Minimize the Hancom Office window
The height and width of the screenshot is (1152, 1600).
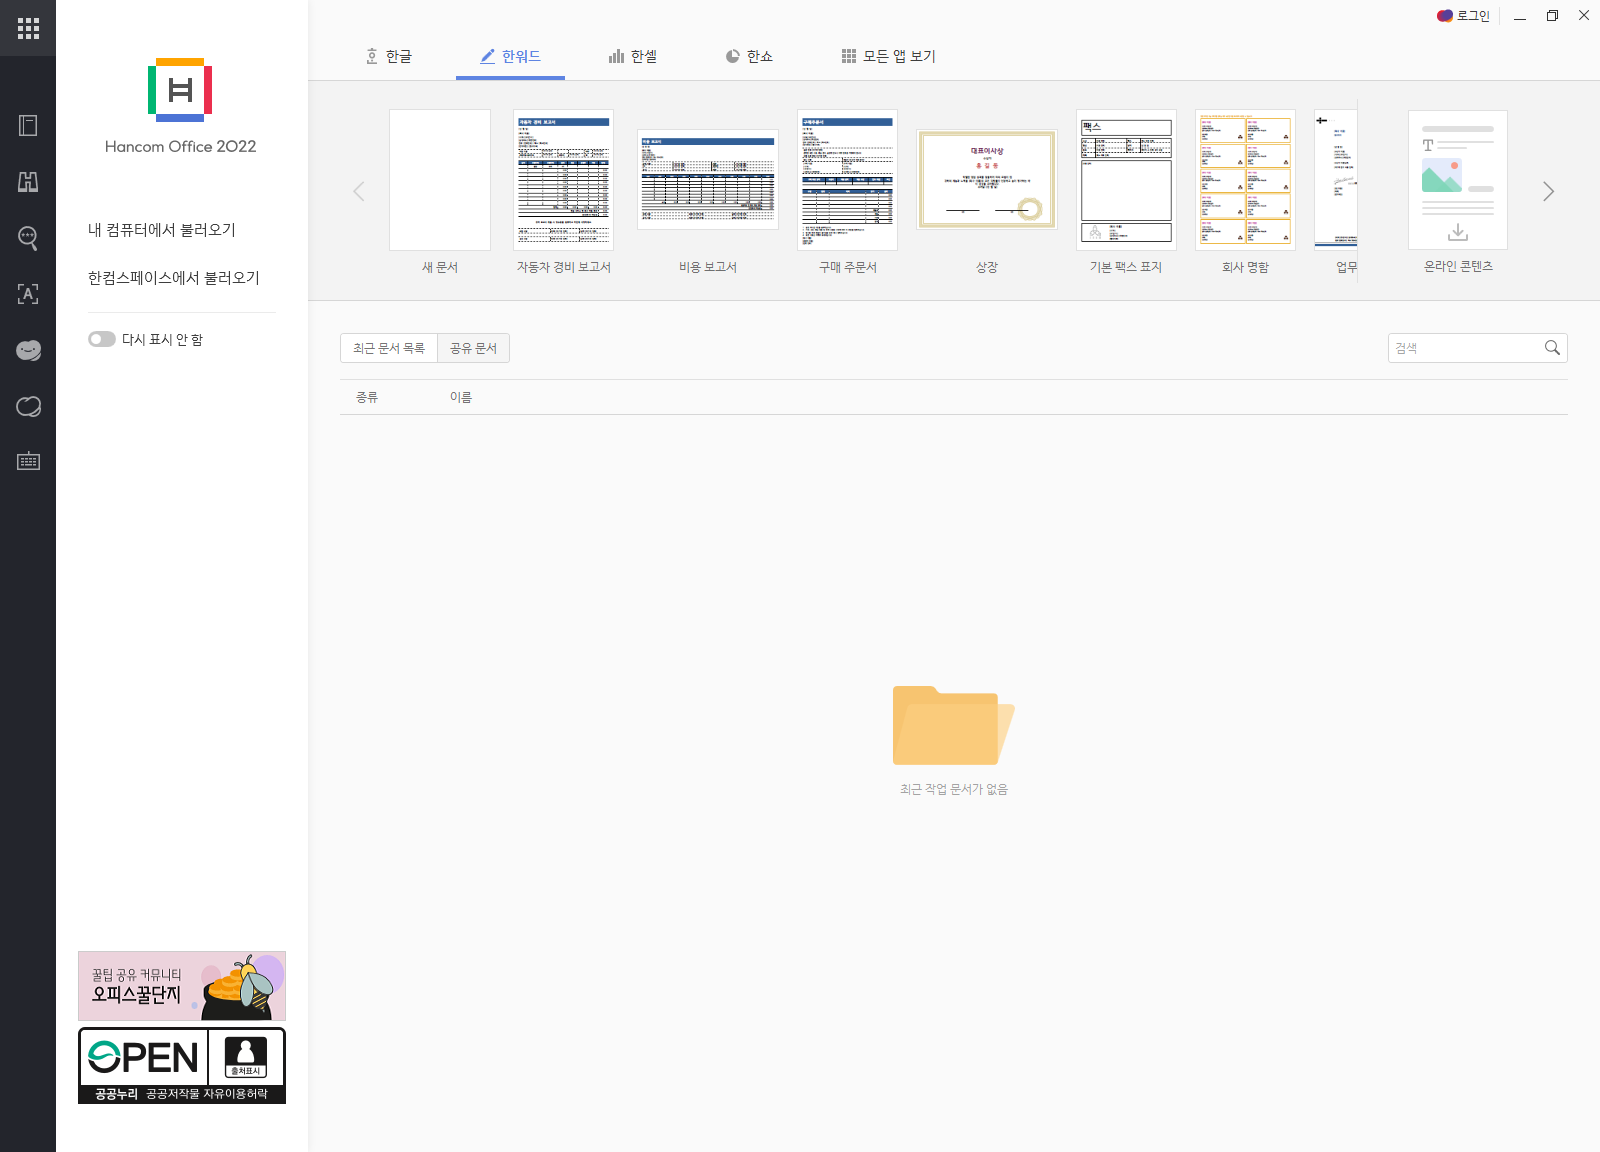click(1520, 16)
